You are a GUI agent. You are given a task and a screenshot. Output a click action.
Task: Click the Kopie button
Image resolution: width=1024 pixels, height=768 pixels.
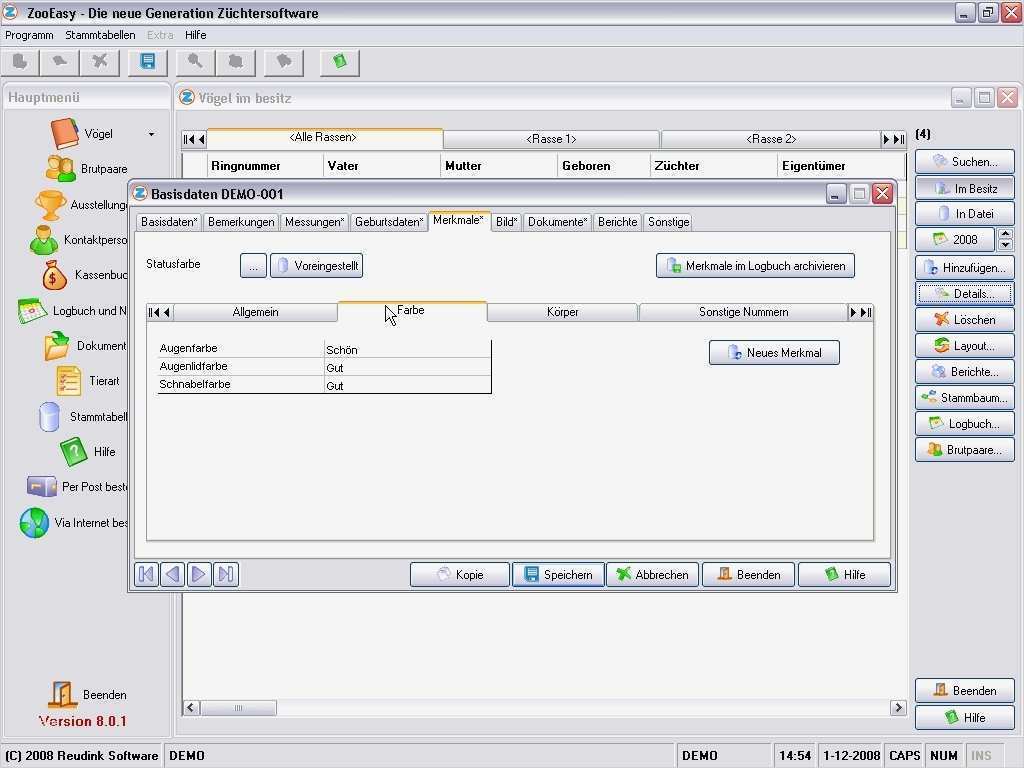tap(460, 575)
